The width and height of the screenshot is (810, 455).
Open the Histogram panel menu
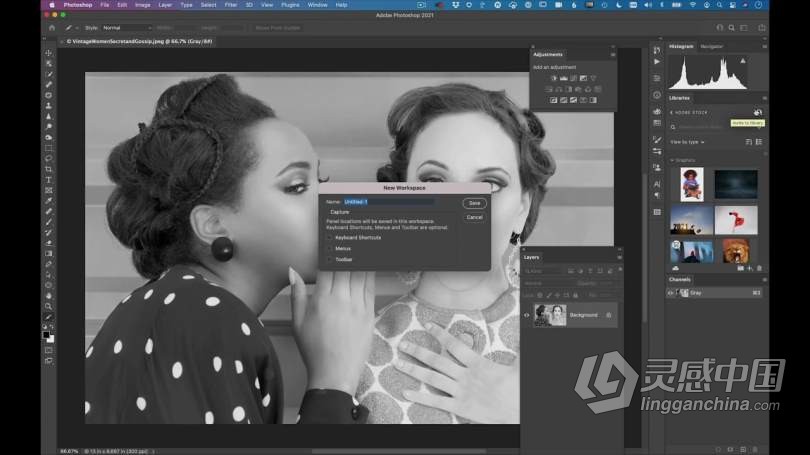coord(765,46)
